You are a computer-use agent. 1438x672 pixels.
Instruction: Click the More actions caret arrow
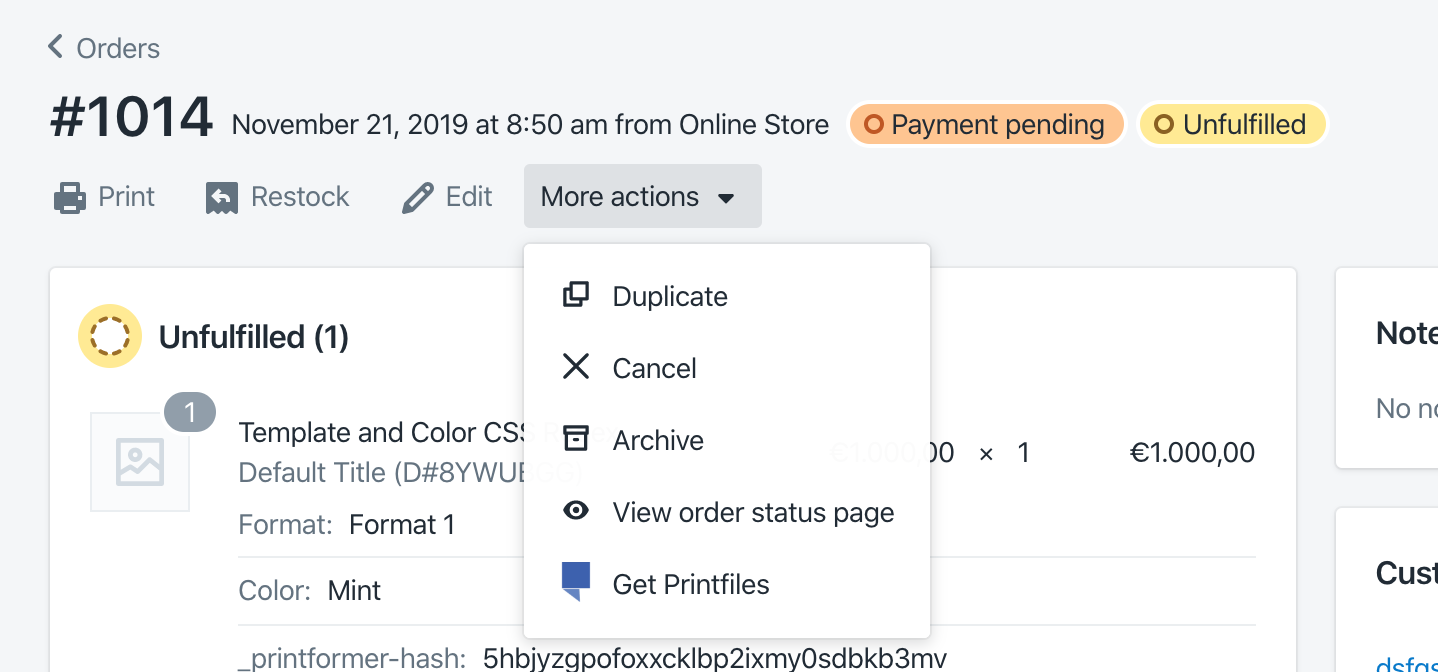(727, 198)
